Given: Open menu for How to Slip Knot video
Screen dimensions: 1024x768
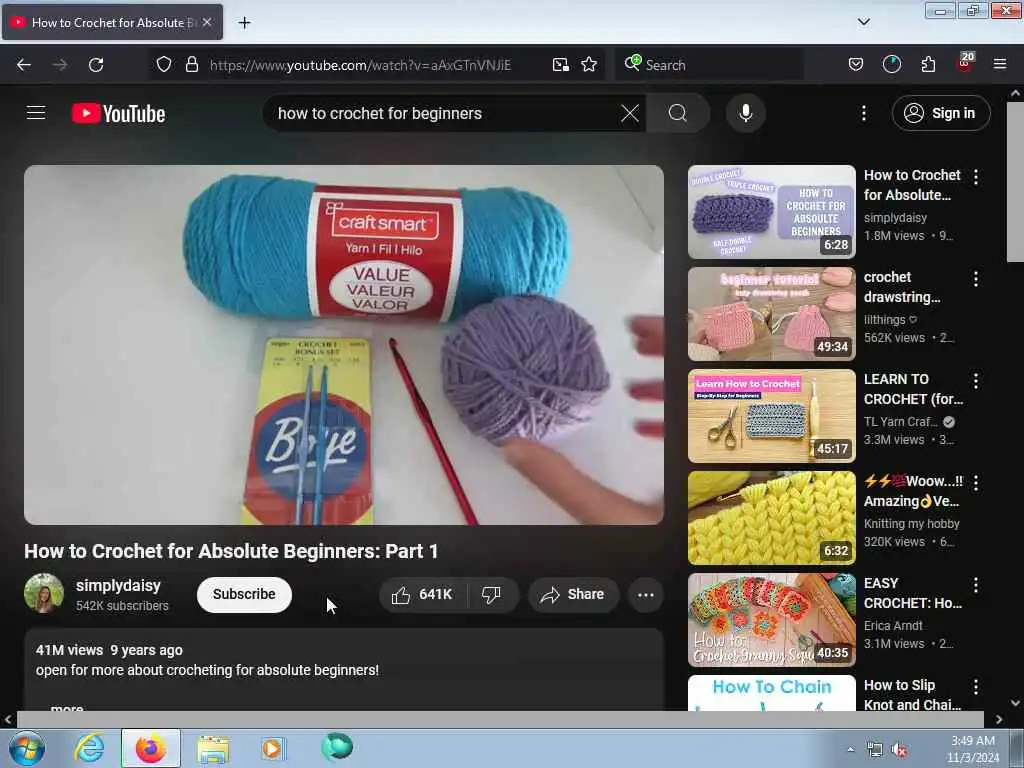Looking at the screenshot, I should (x=976, y=686).
